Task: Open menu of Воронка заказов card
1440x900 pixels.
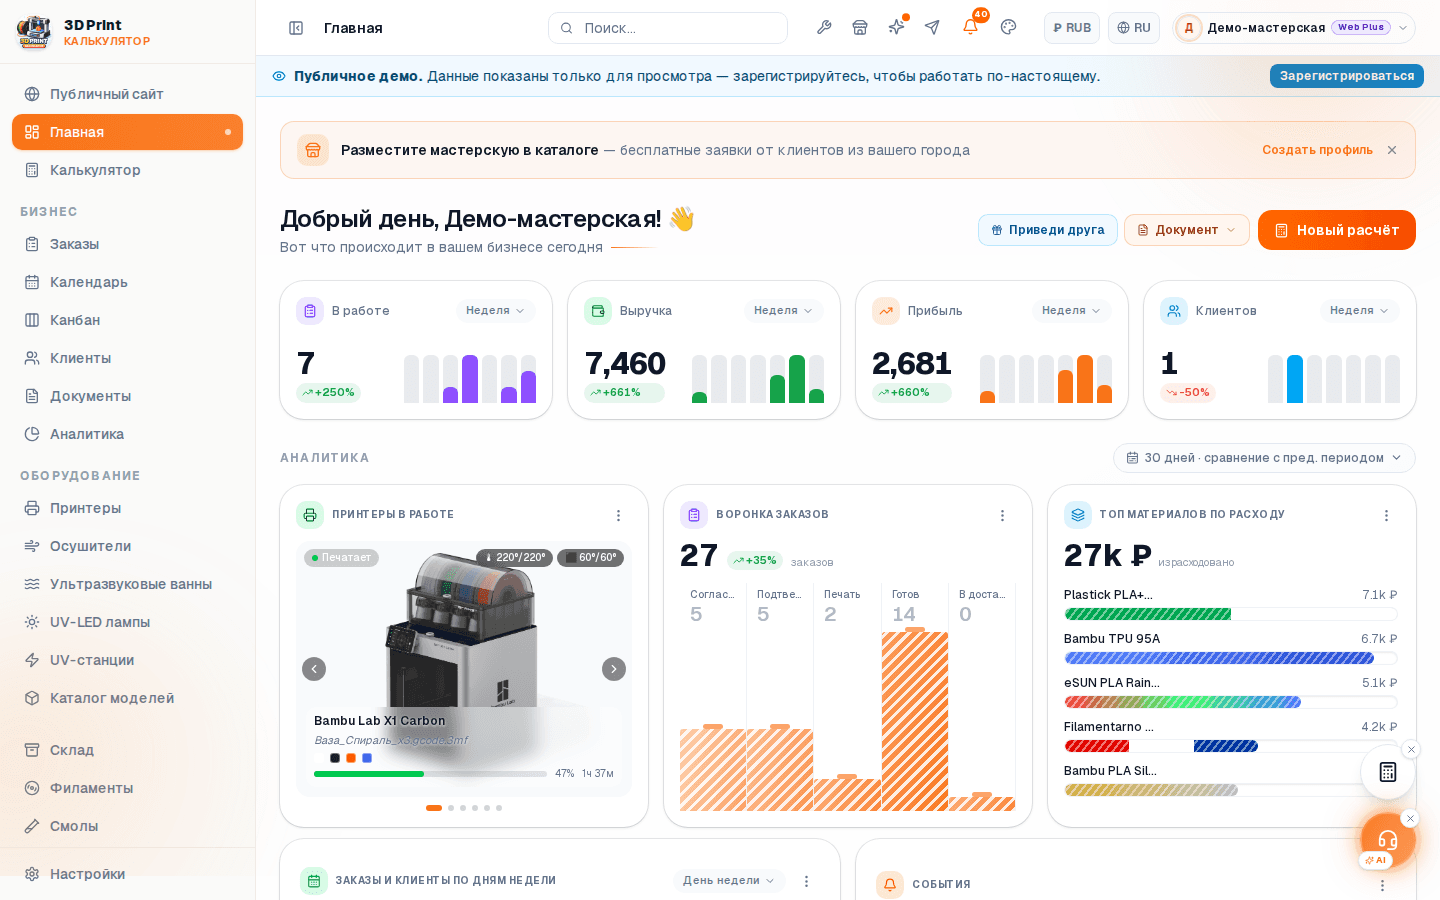Action: pos(1002,515)
